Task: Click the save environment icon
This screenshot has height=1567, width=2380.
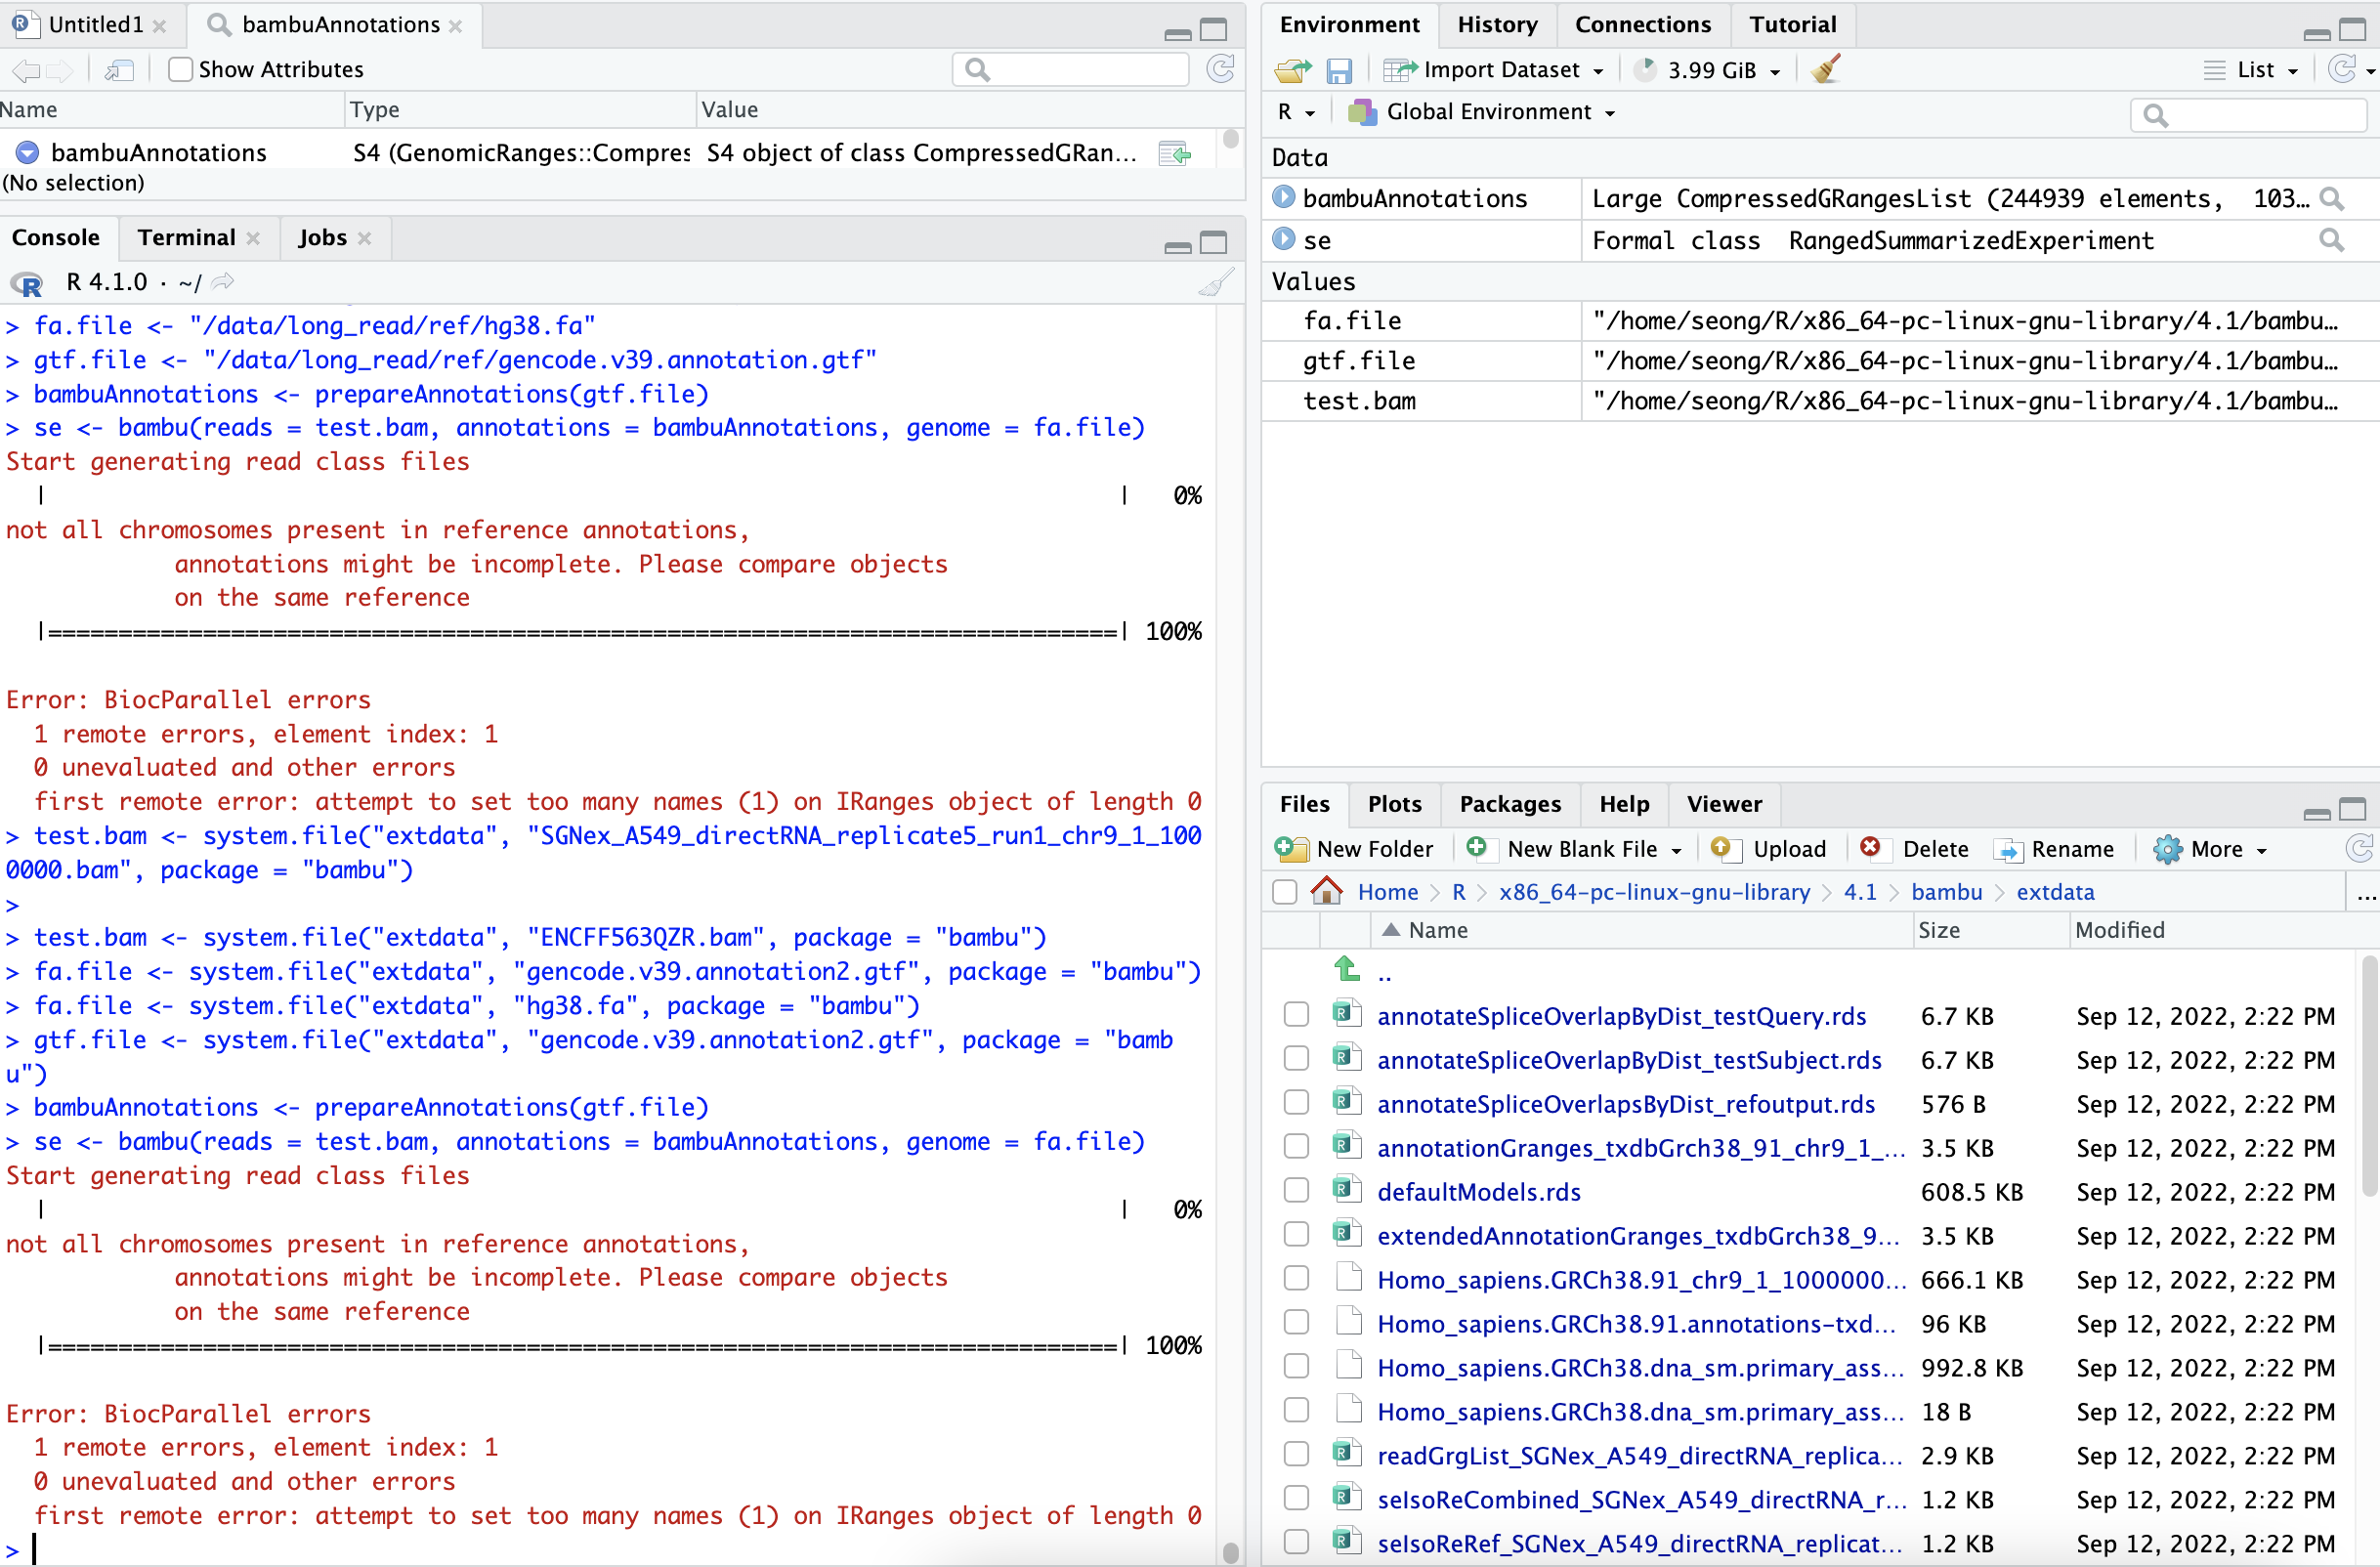Action: (1338, 70)
